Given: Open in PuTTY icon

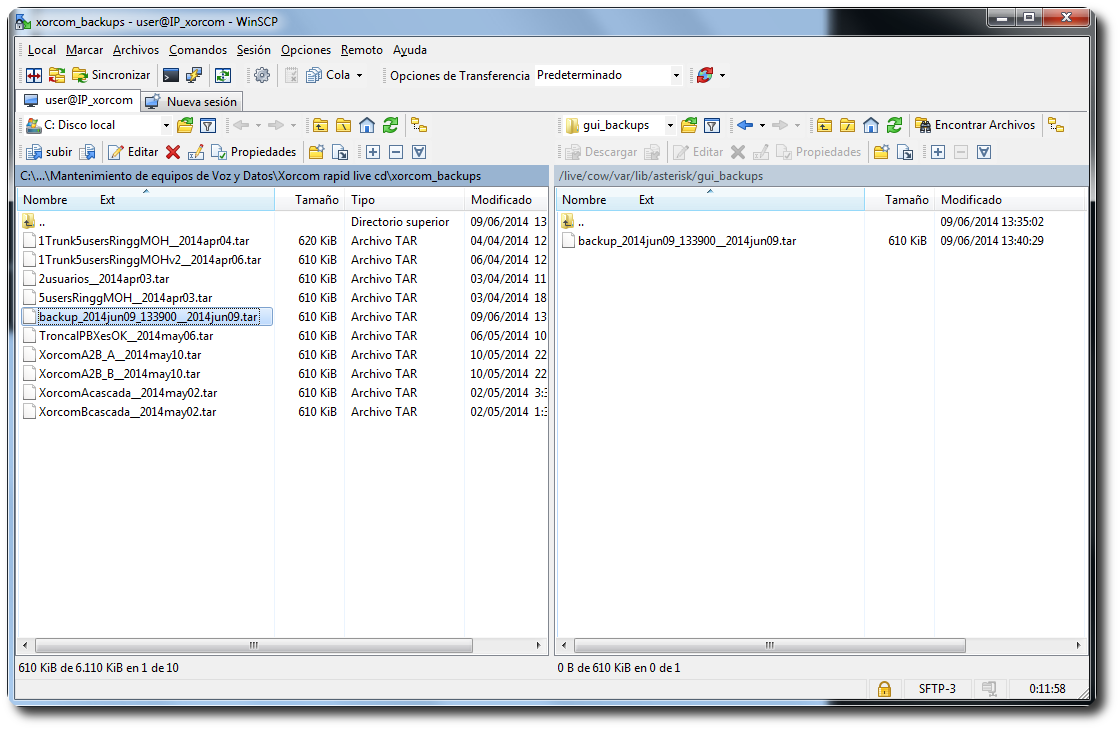Looking at the screenshot, I should tap(194, 75).
